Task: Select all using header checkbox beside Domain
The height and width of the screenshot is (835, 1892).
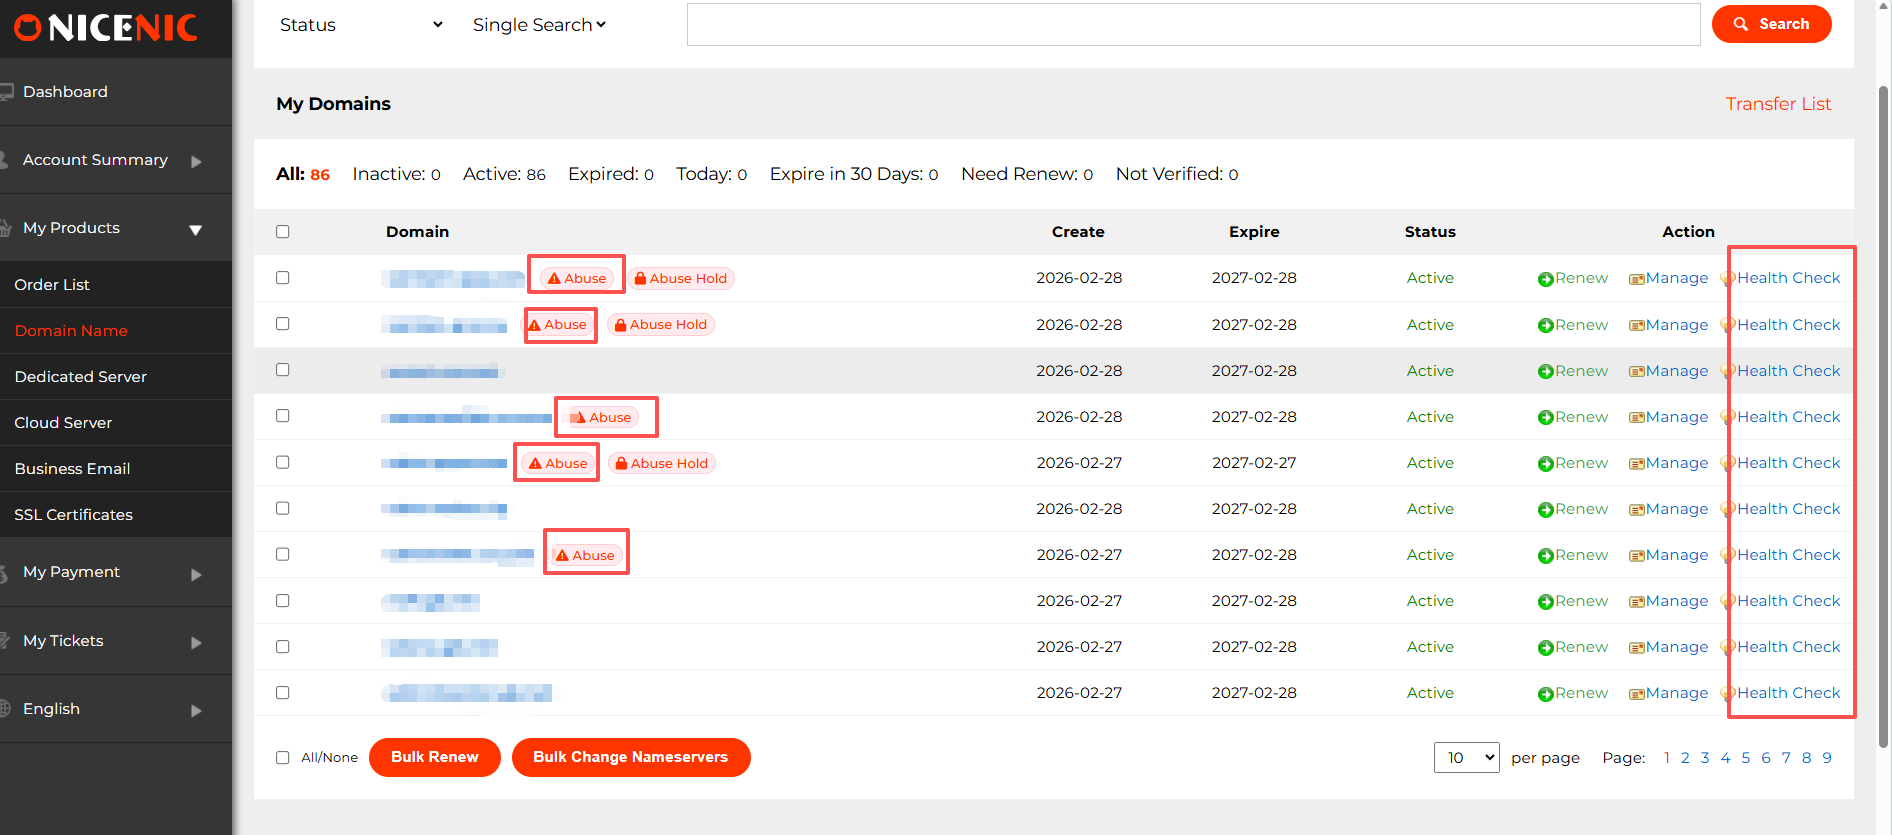Action: click(x=283, y=232)
